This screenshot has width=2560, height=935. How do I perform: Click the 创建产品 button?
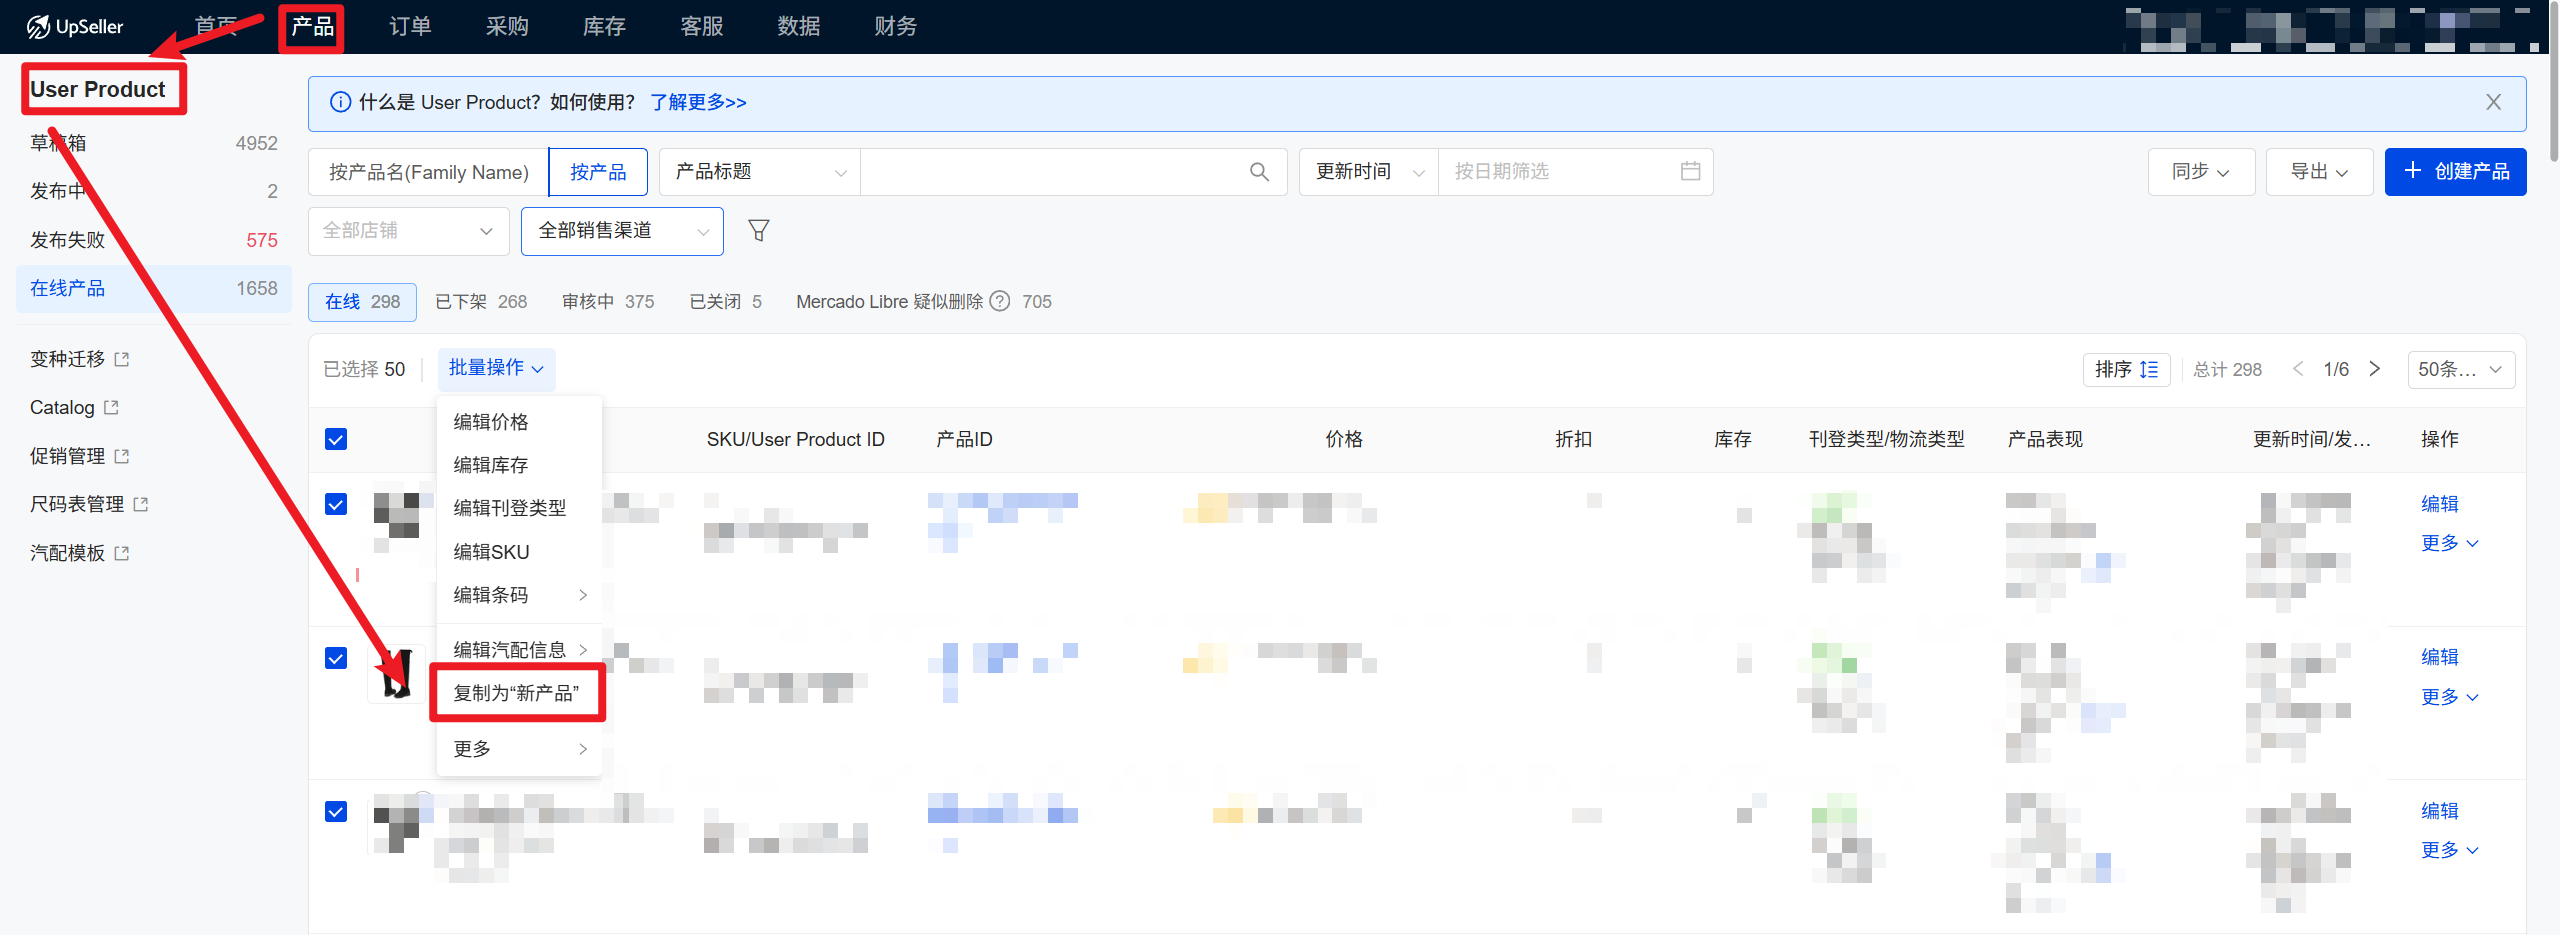tap(2455, 172)
